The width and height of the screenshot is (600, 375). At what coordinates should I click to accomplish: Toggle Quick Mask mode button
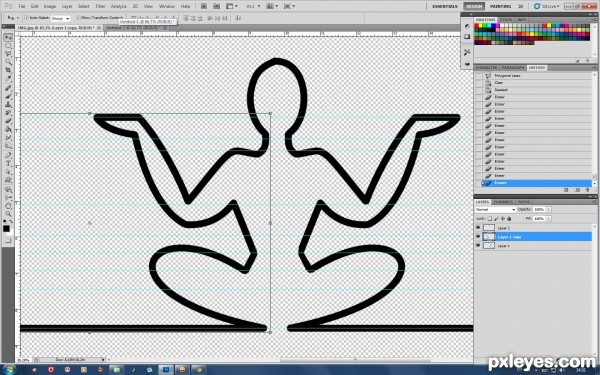point(8,240)
